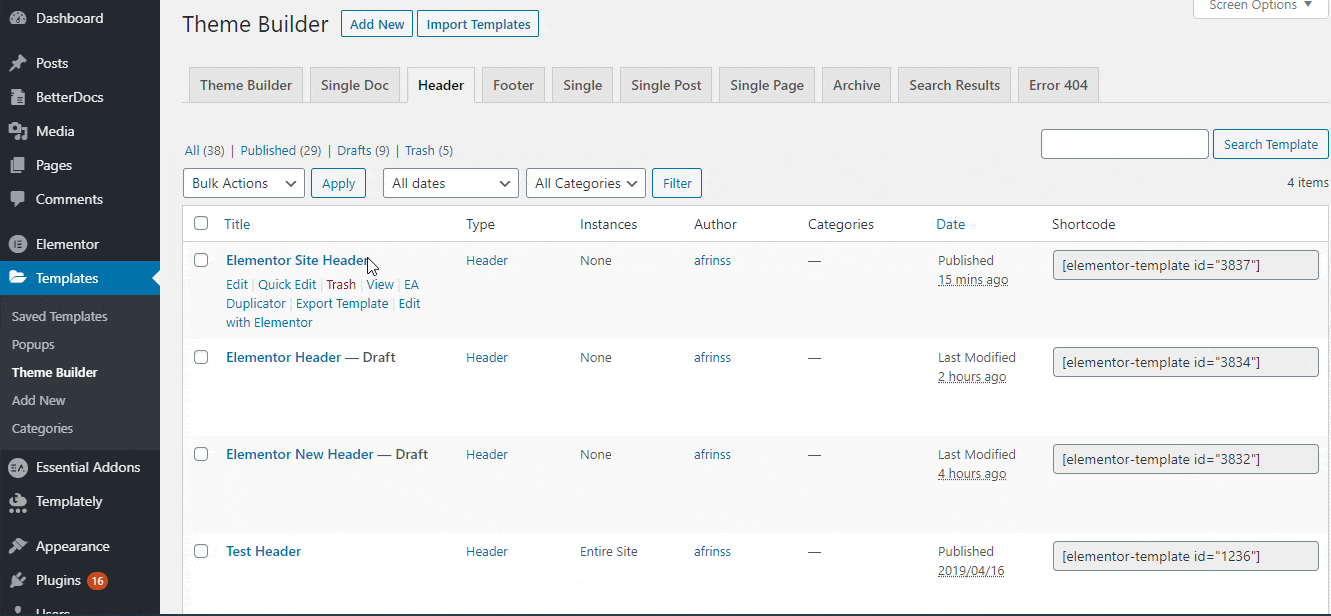Switch to the Error 404 tab

click(1058, 85)
